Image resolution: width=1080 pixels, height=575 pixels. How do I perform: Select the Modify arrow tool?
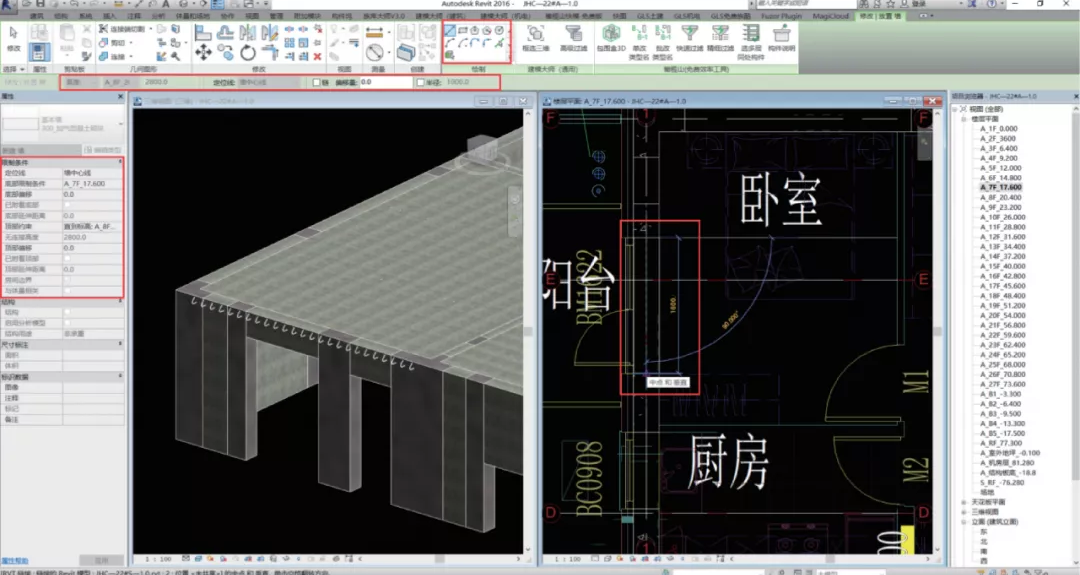tap(13, 35)
